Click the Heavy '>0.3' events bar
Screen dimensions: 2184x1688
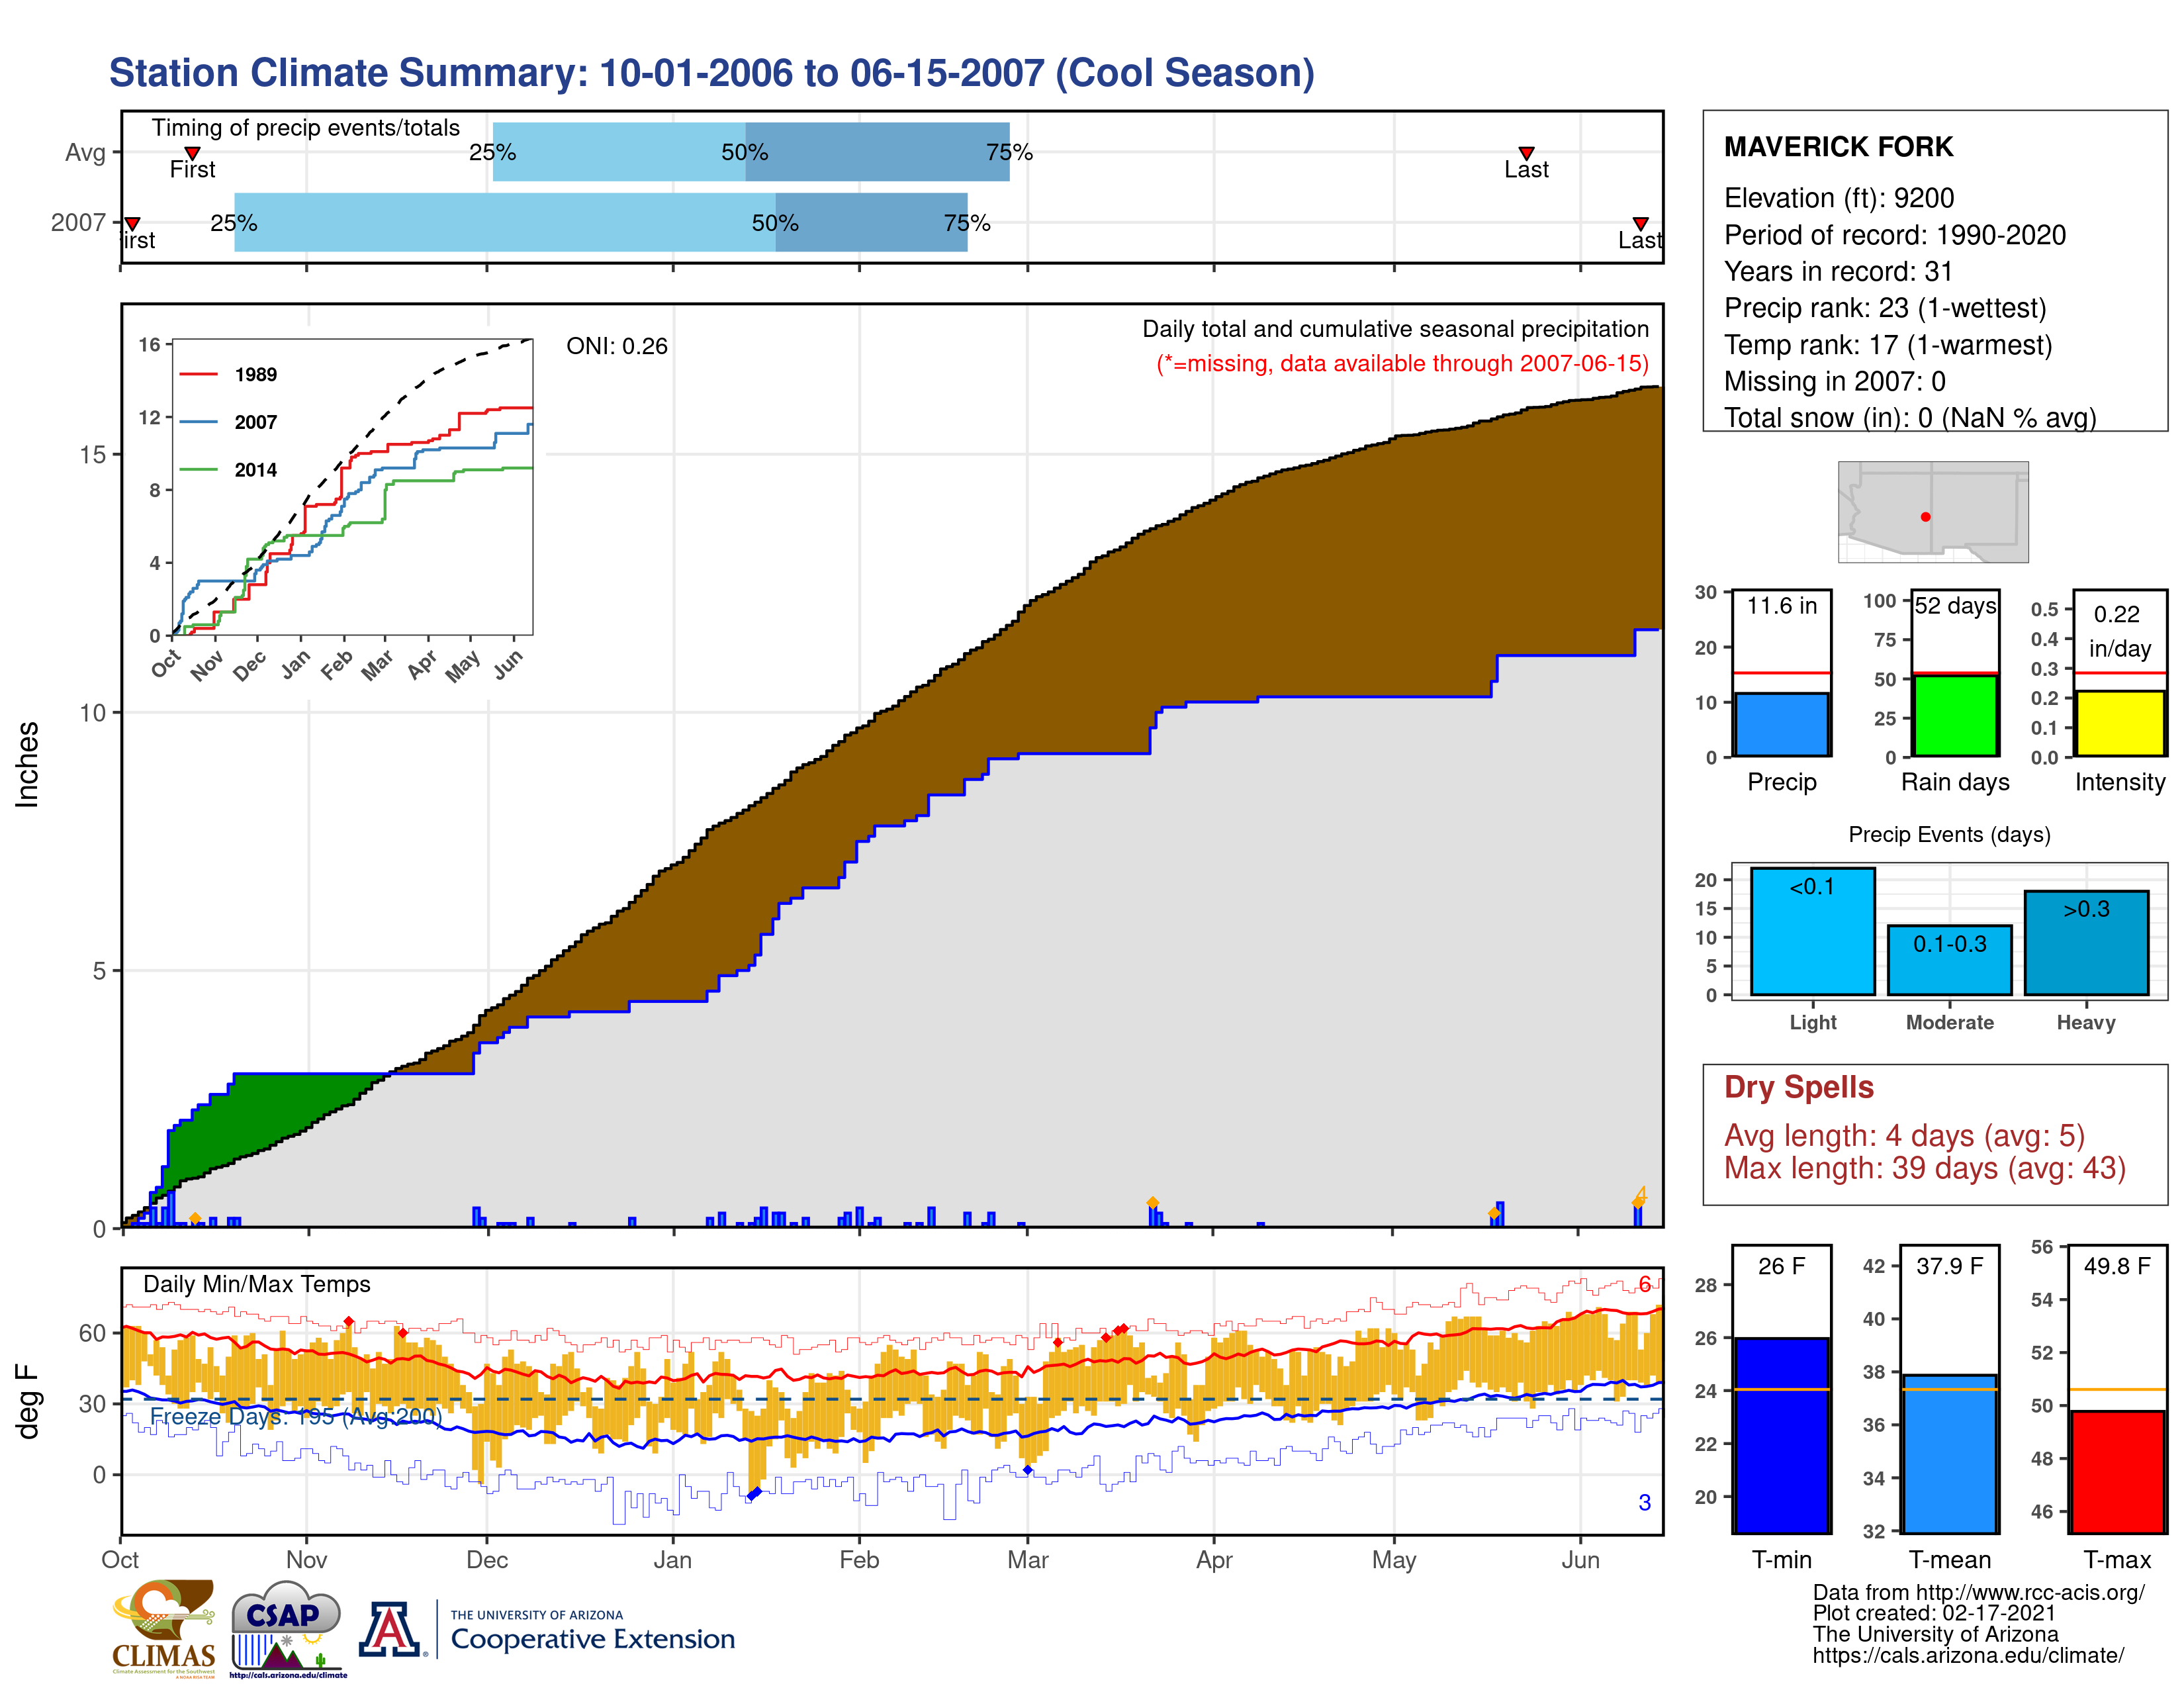pos(2086,942)
